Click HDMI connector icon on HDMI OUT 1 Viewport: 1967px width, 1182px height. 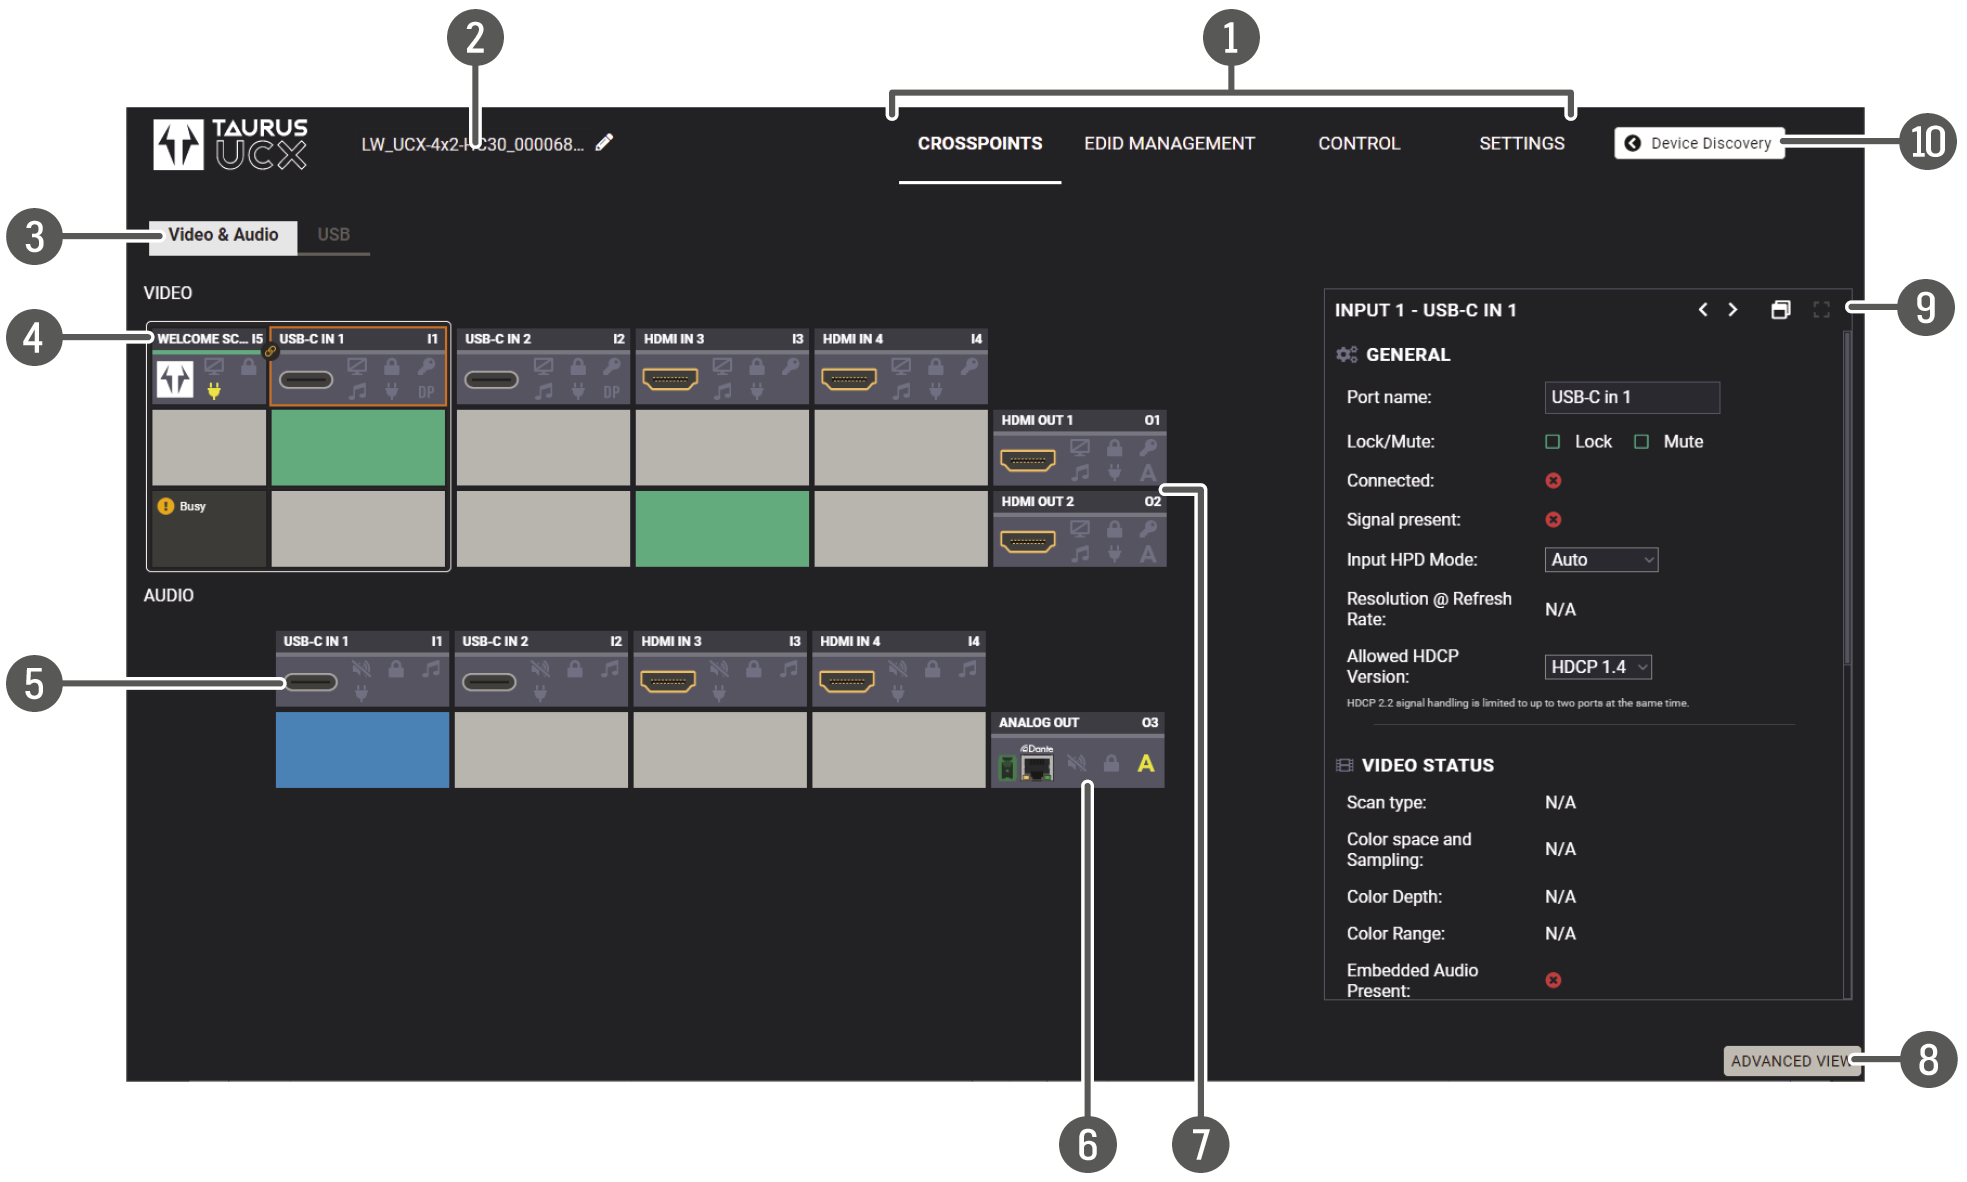[x=1028, y=460]
